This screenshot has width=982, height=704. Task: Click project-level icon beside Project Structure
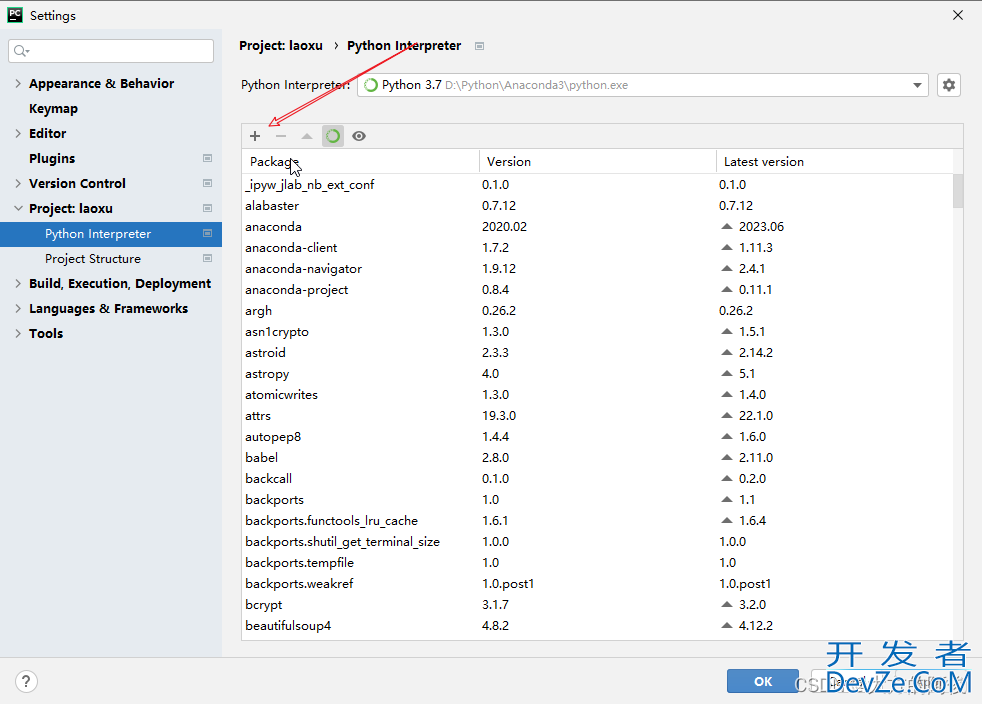[207, 259]
